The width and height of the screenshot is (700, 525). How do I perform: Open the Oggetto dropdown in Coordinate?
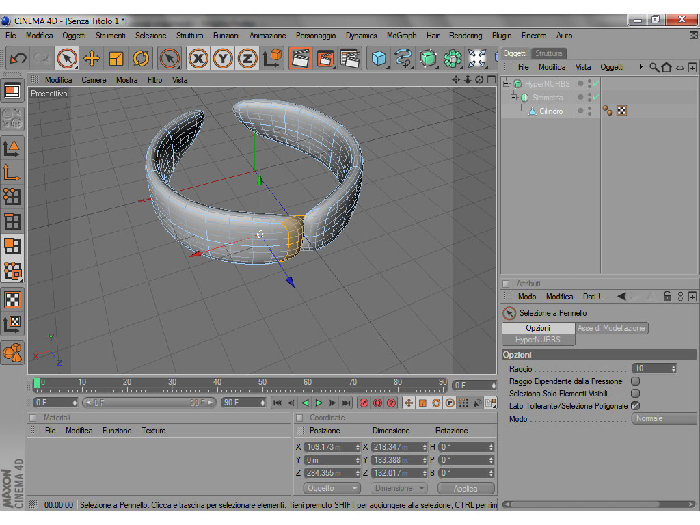(332, 488)
